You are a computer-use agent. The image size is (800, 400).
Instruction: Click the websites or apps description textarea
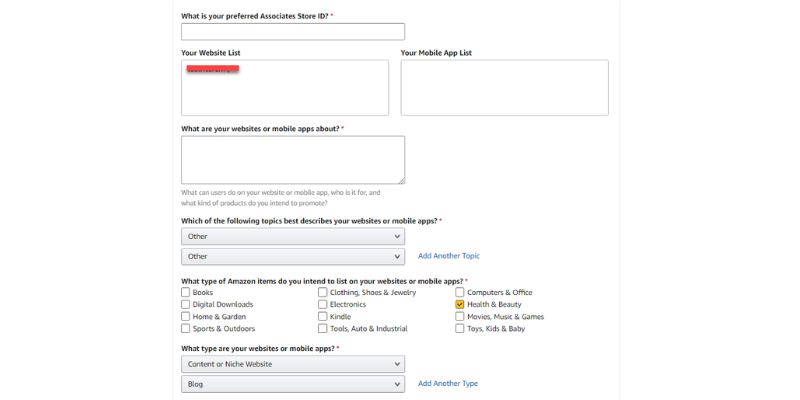pyautogui.click(x=293, y=160)
